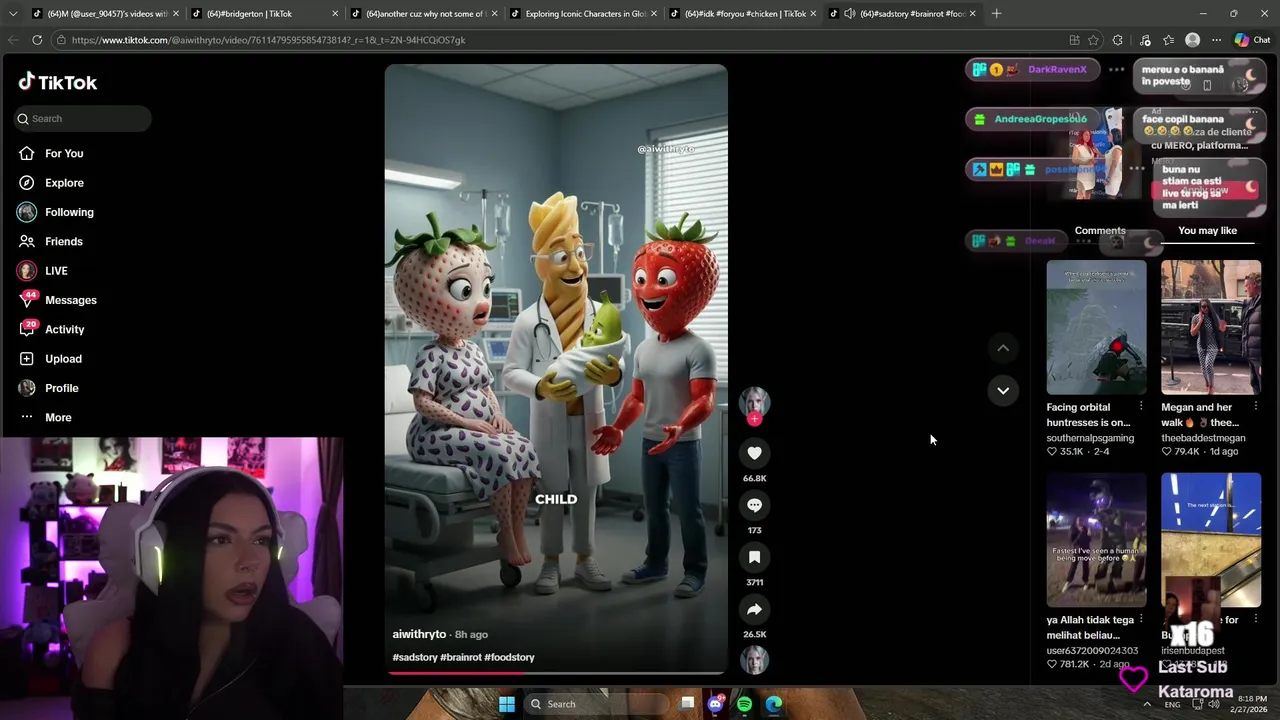The height and width of the screenshot is (720, 1280).
Task: Switch to You may like tab
Action: [x=1207, y=231]
